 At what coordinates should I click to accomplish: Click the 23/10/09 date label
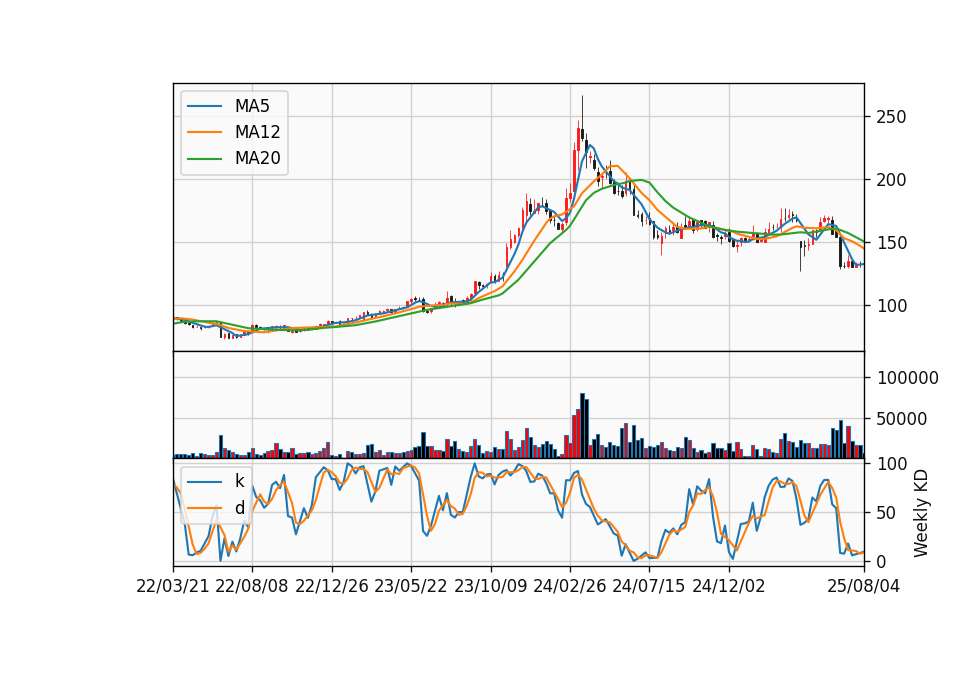point(490,586)
